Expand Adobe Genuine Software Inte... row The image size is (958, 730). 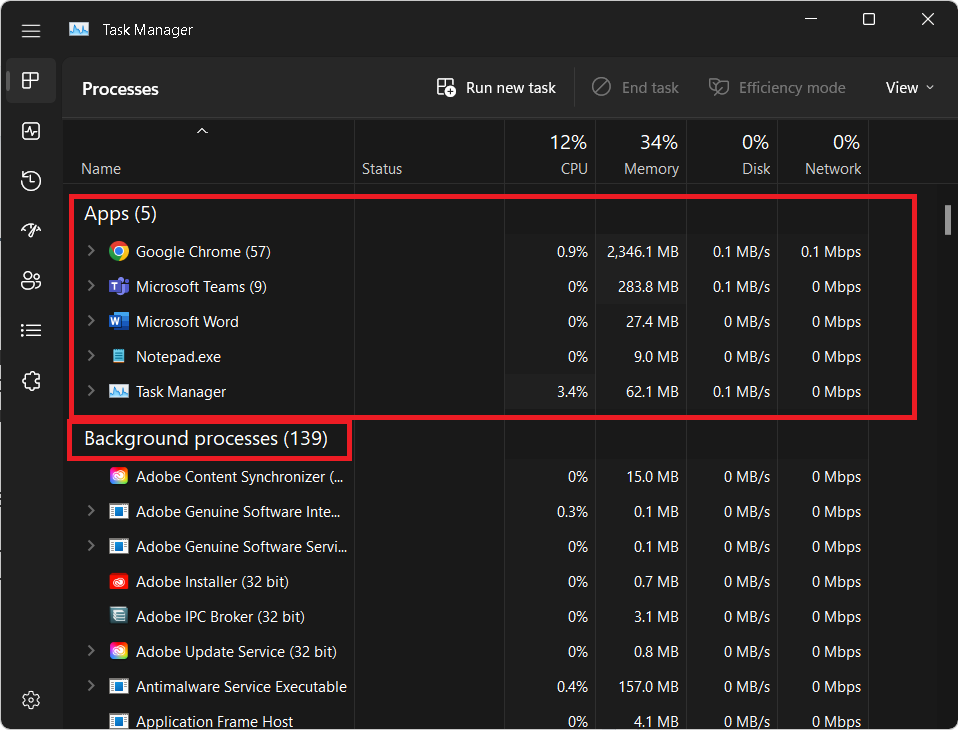point(91,510)
